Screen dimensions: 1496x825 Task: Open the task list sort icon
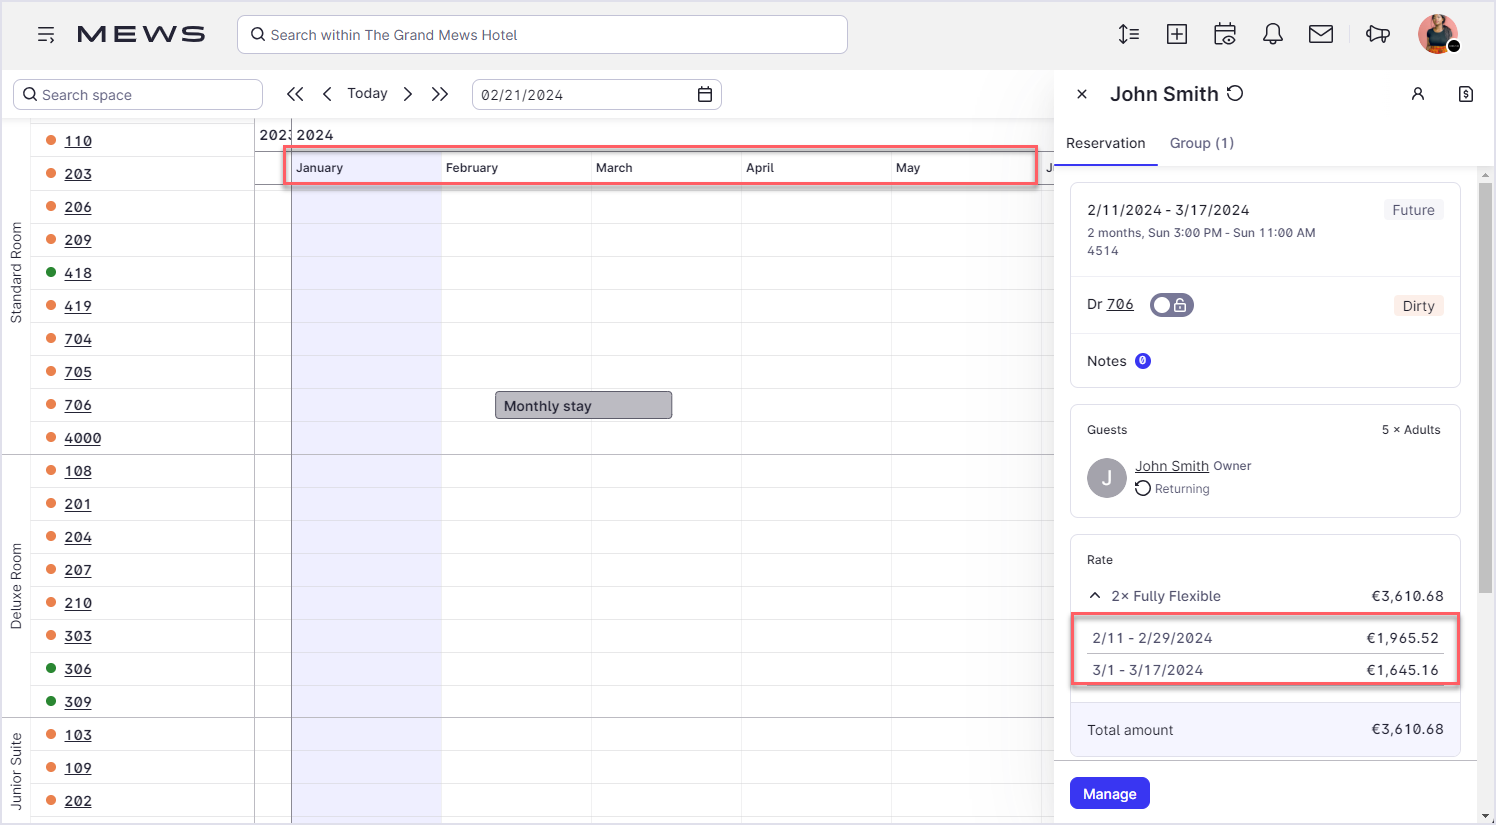point(1129,34)
